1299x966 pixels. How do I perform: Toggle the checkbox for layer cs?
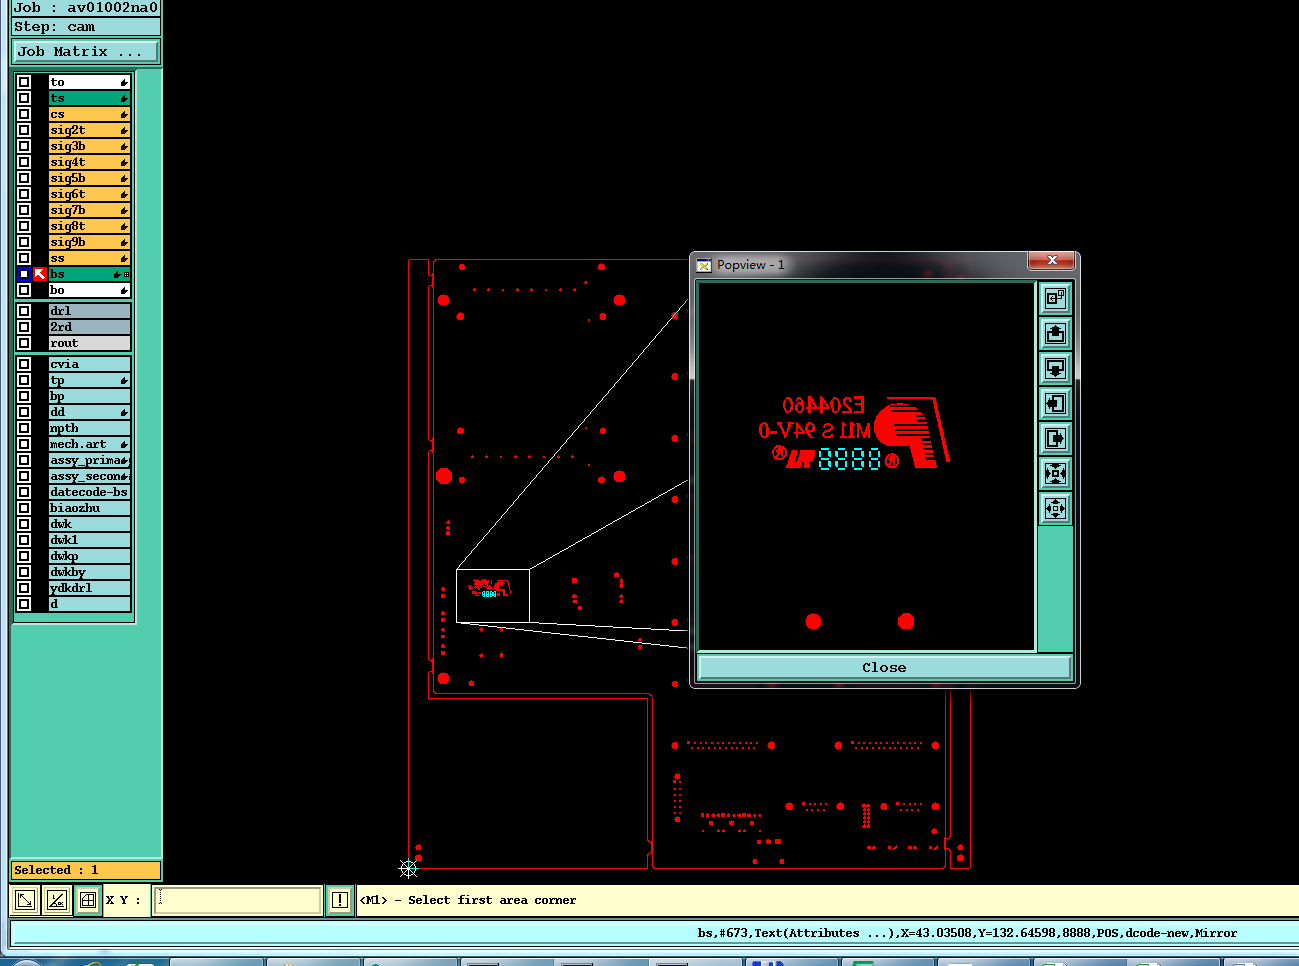(24, 114)
